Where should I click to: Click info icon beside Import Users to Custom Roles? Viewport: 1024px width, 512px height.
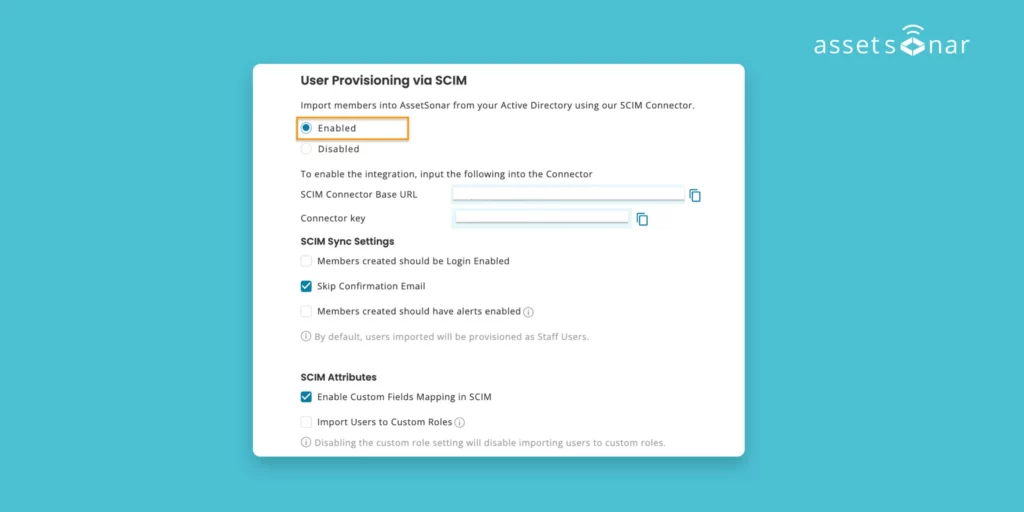(x=460, y=423)
